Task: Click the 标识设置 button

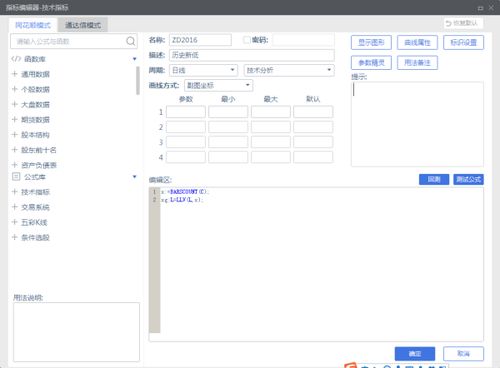Action: click(463, 42)
